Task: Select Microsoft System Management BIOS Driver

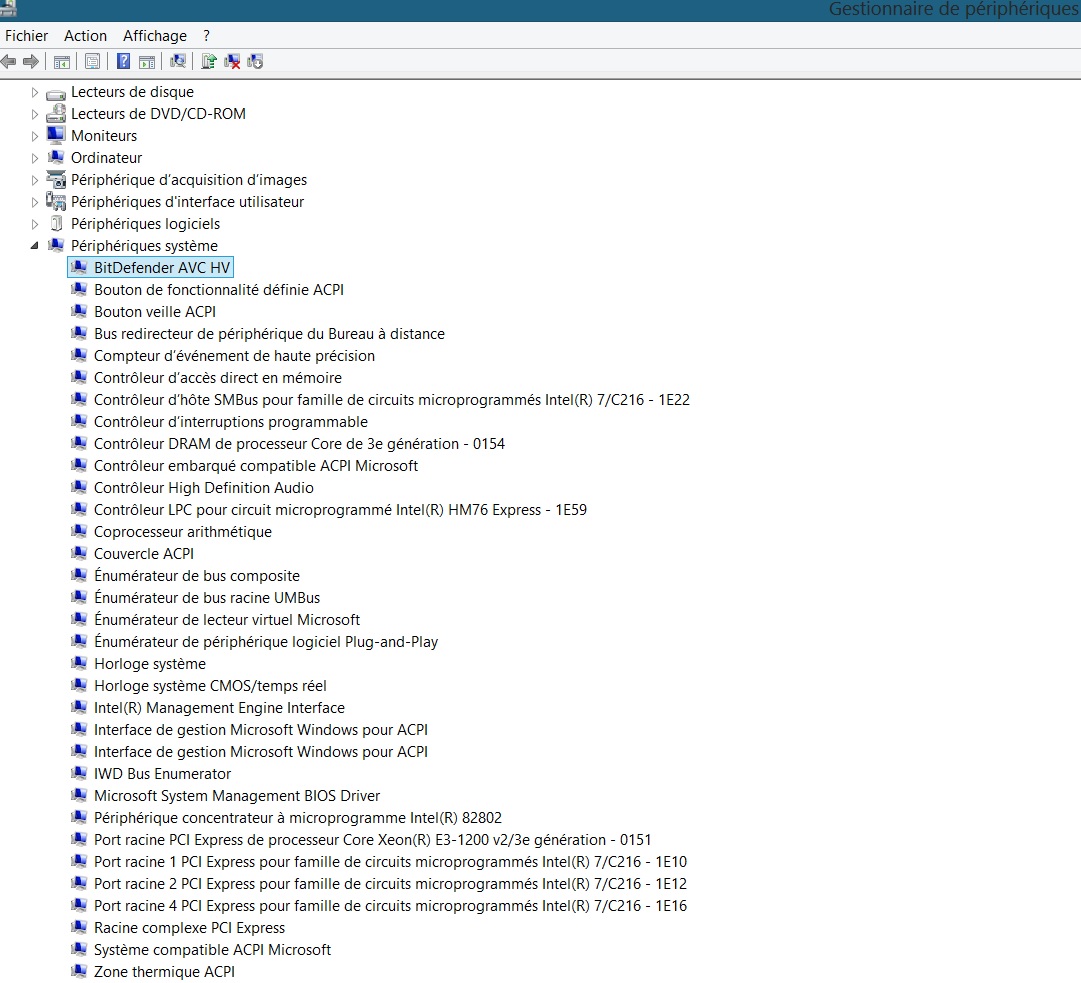Action: [236, 796]
